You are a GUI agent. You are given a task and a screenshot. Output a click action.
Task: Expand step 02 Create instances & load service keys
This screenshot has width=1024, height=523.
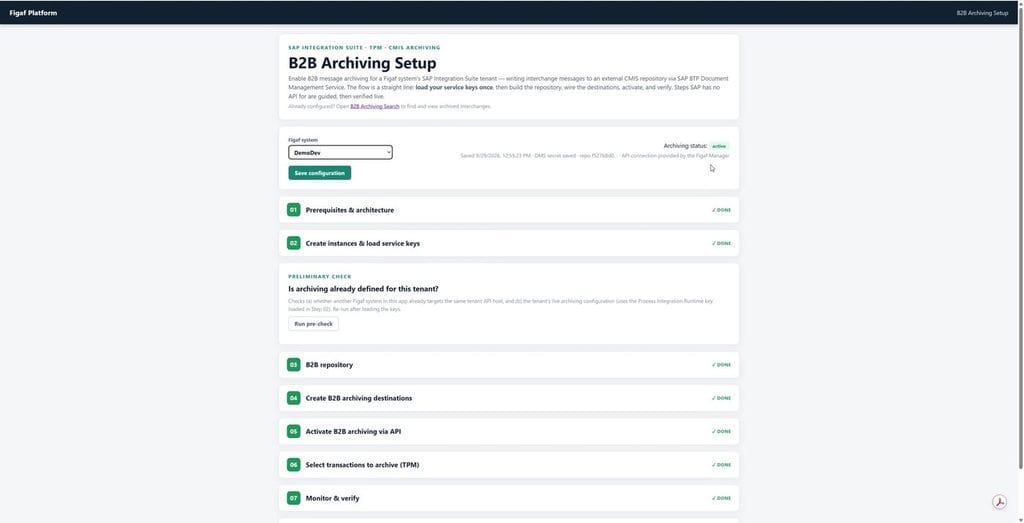point(509,243)
